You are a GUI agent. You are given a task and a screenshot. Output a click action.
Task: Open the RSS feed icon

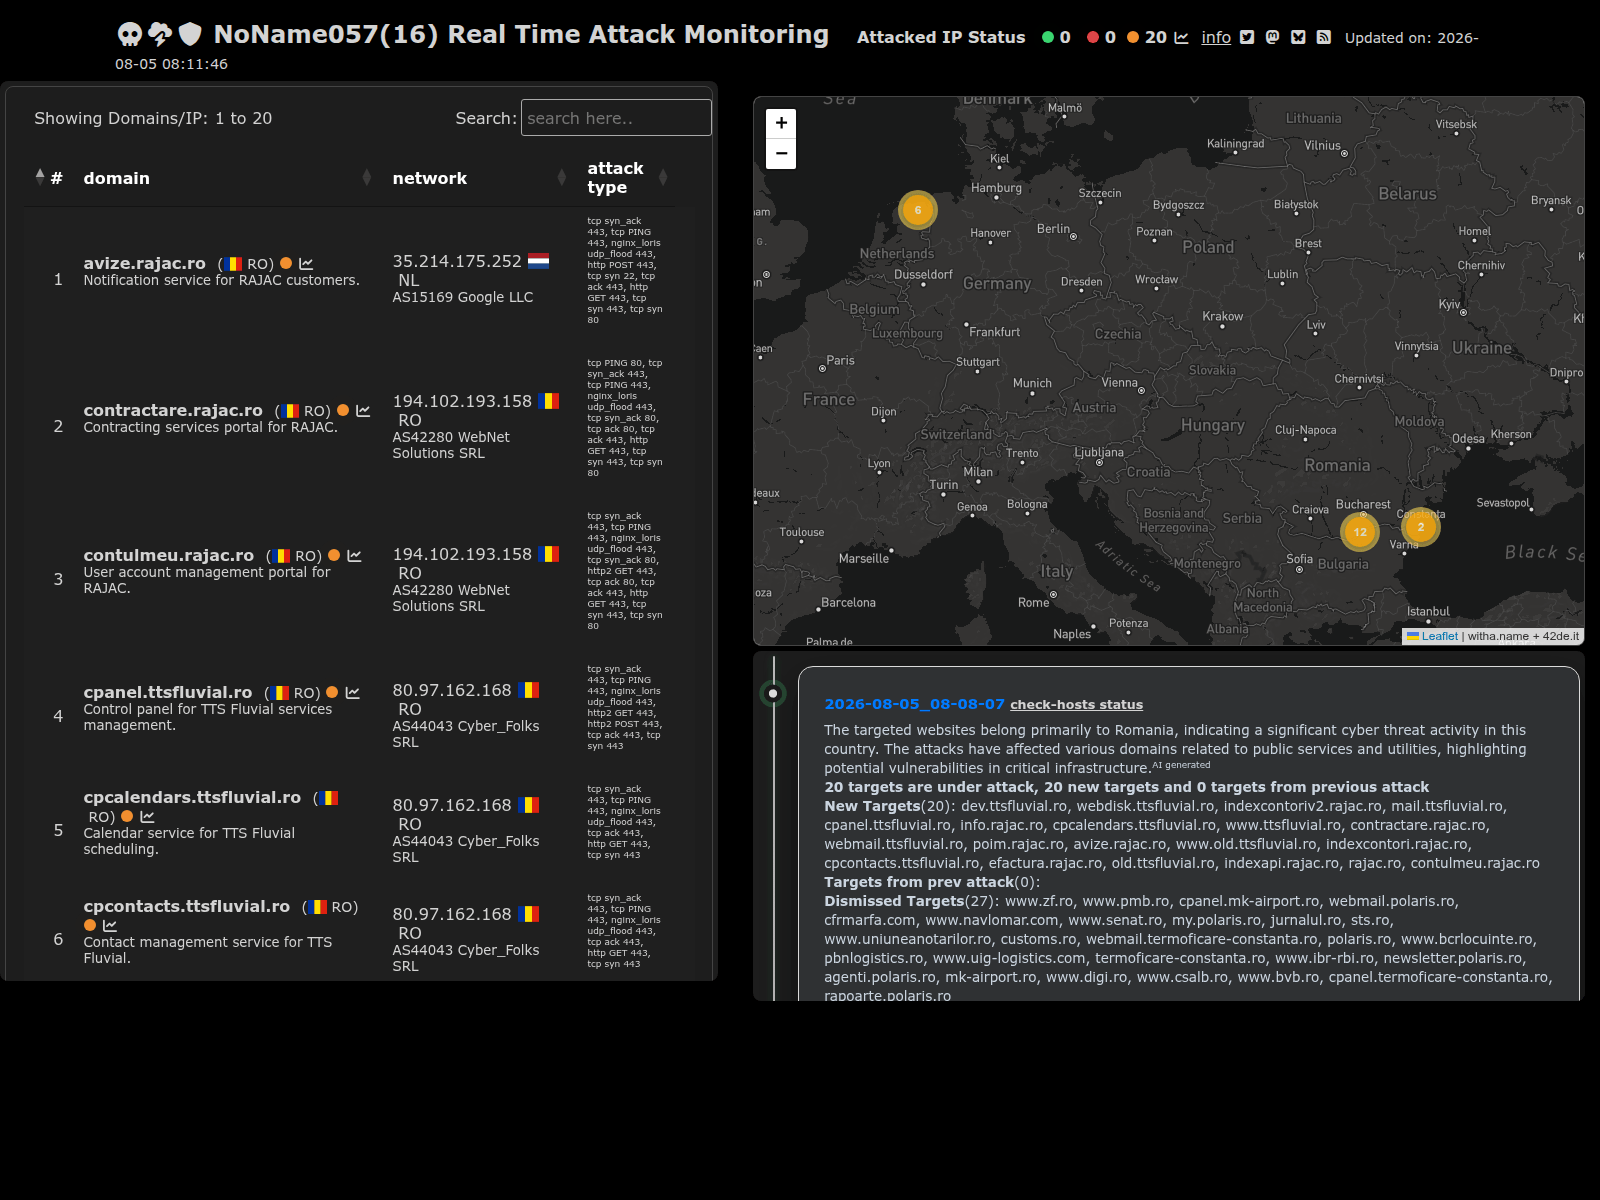(1323, 38)
